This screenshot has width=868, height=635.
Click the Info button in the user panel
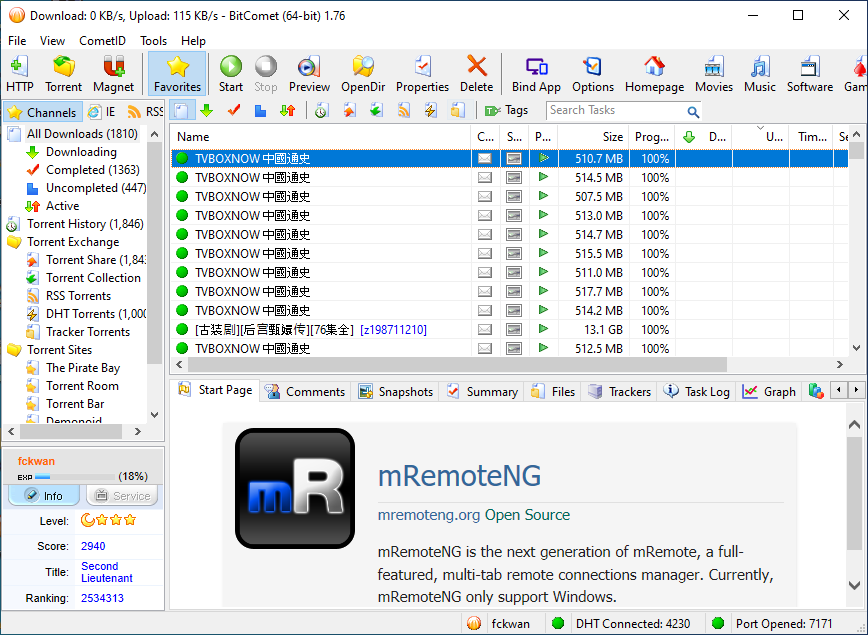click(x=44, y=495)
